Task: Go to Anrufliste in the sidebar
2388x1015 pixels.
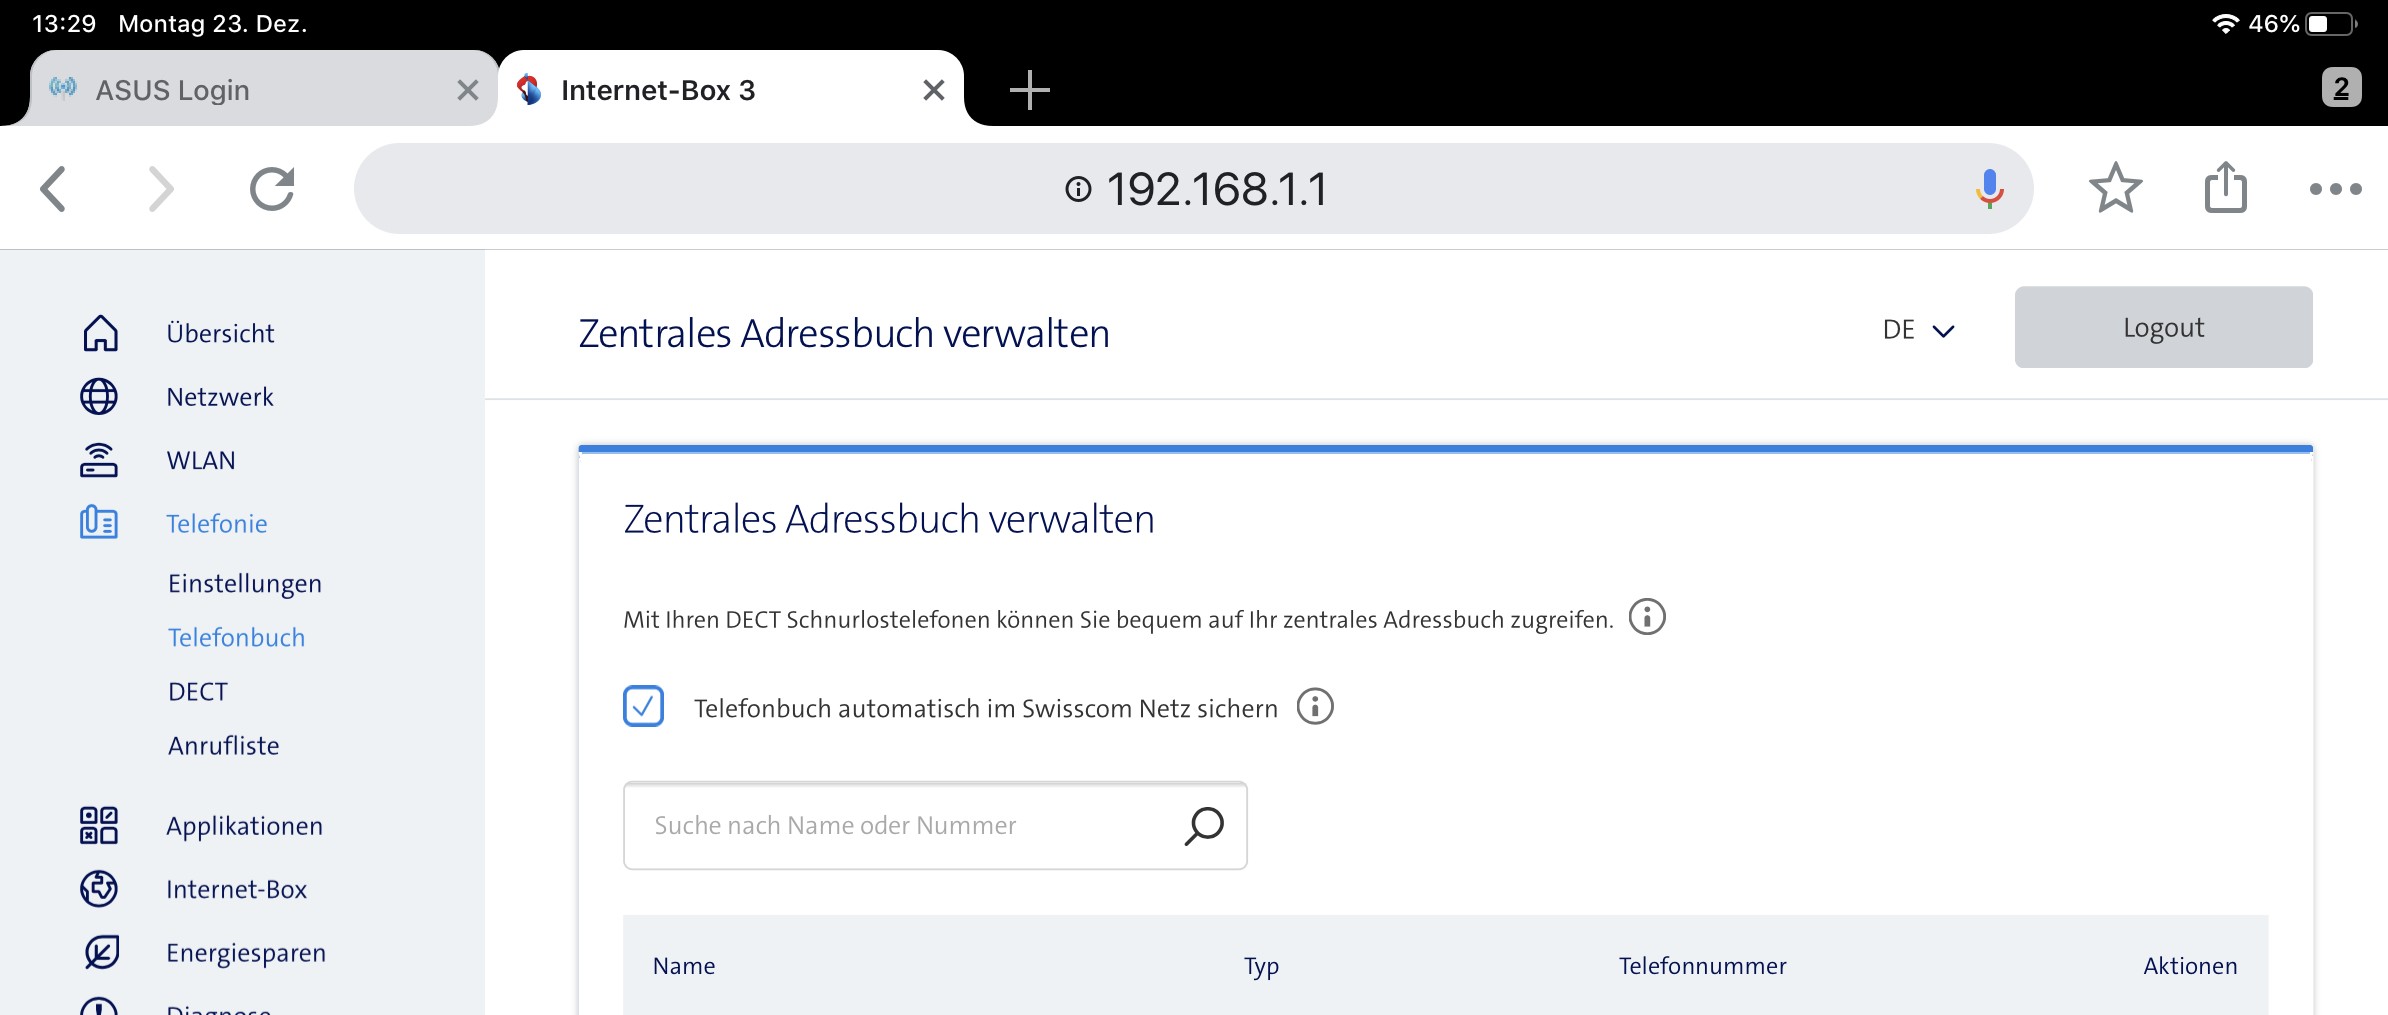Action: 224,746
